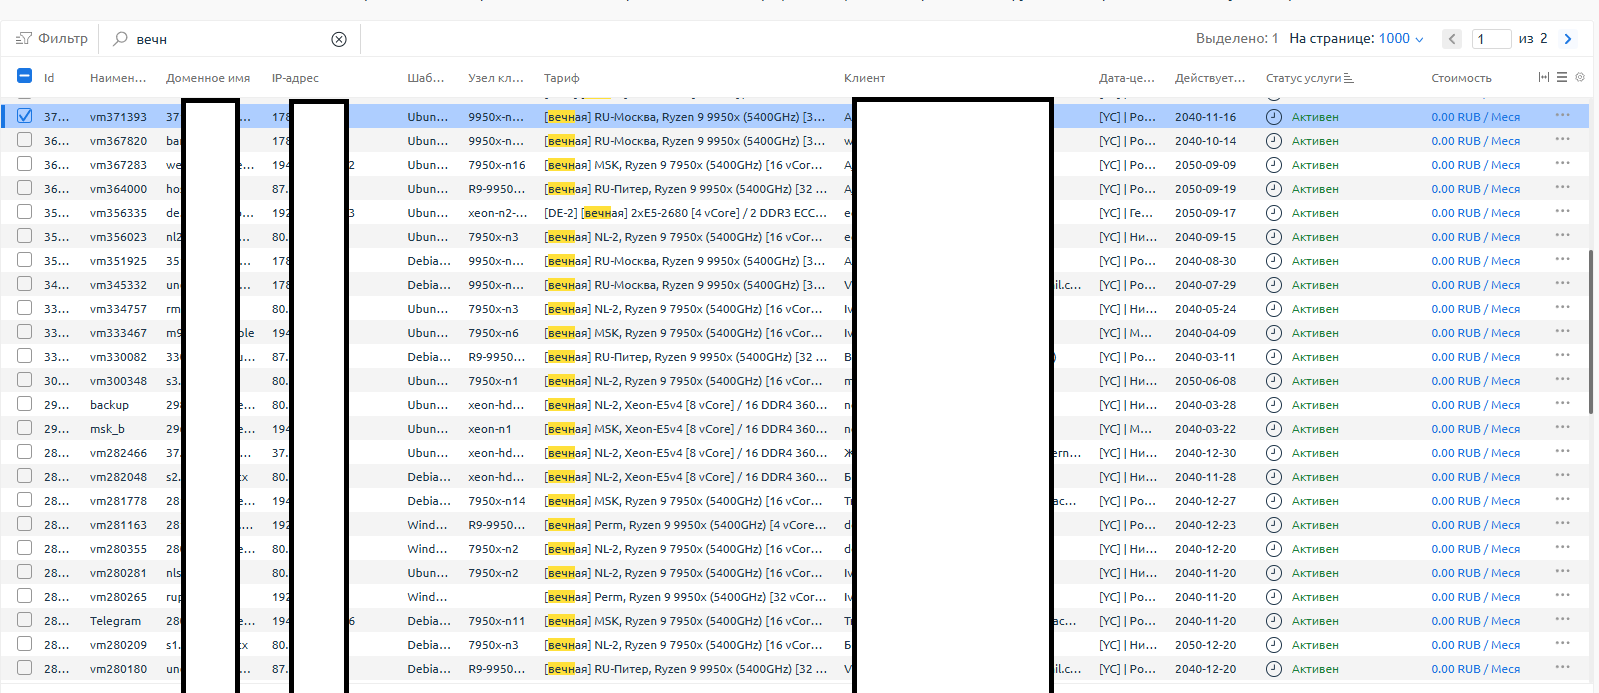
Task: Click the row density lines icon
Action: (x=1561, y=77)
